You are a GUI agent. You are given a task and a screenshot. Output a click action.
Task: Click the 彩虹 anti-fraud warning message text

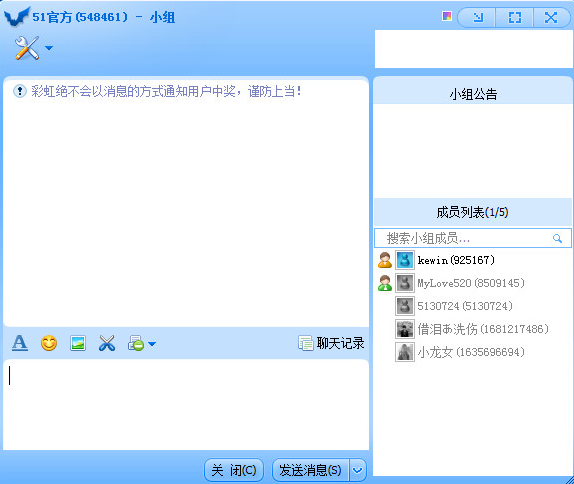166,91
